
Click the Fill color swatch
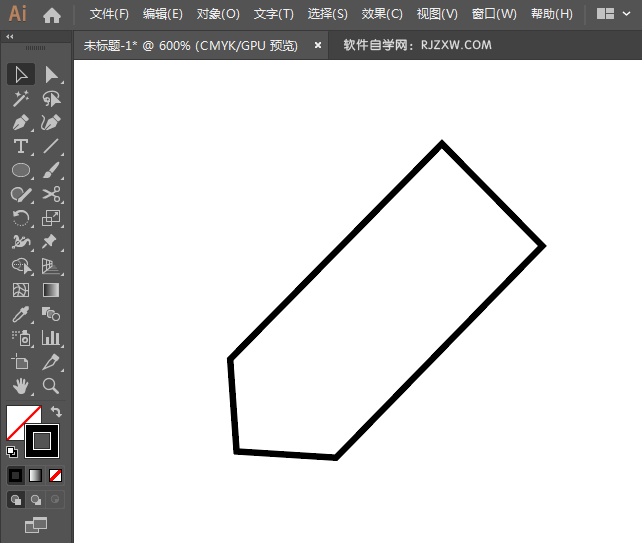pyautogui.click(x=16, y=416)
